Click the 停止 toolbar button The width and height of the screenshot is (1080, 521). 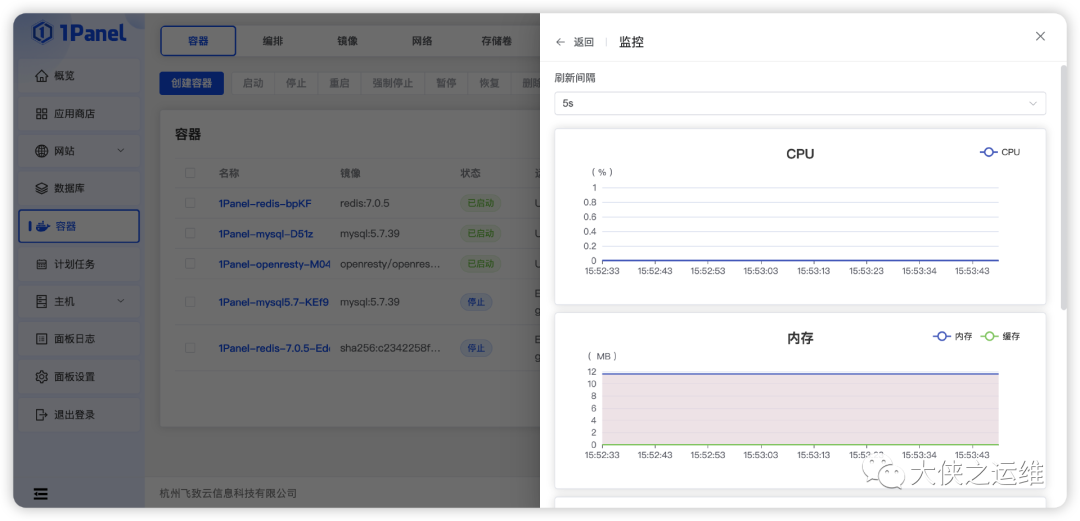[x=296, y=83]
